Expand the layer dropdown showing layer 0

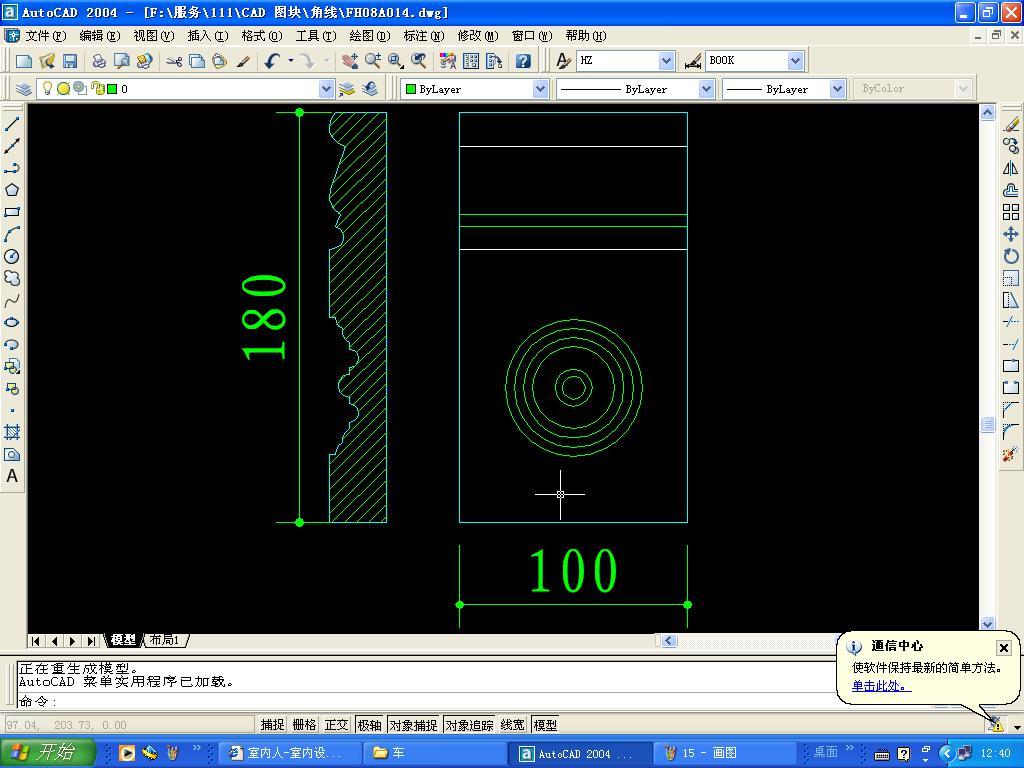(326, 89)
